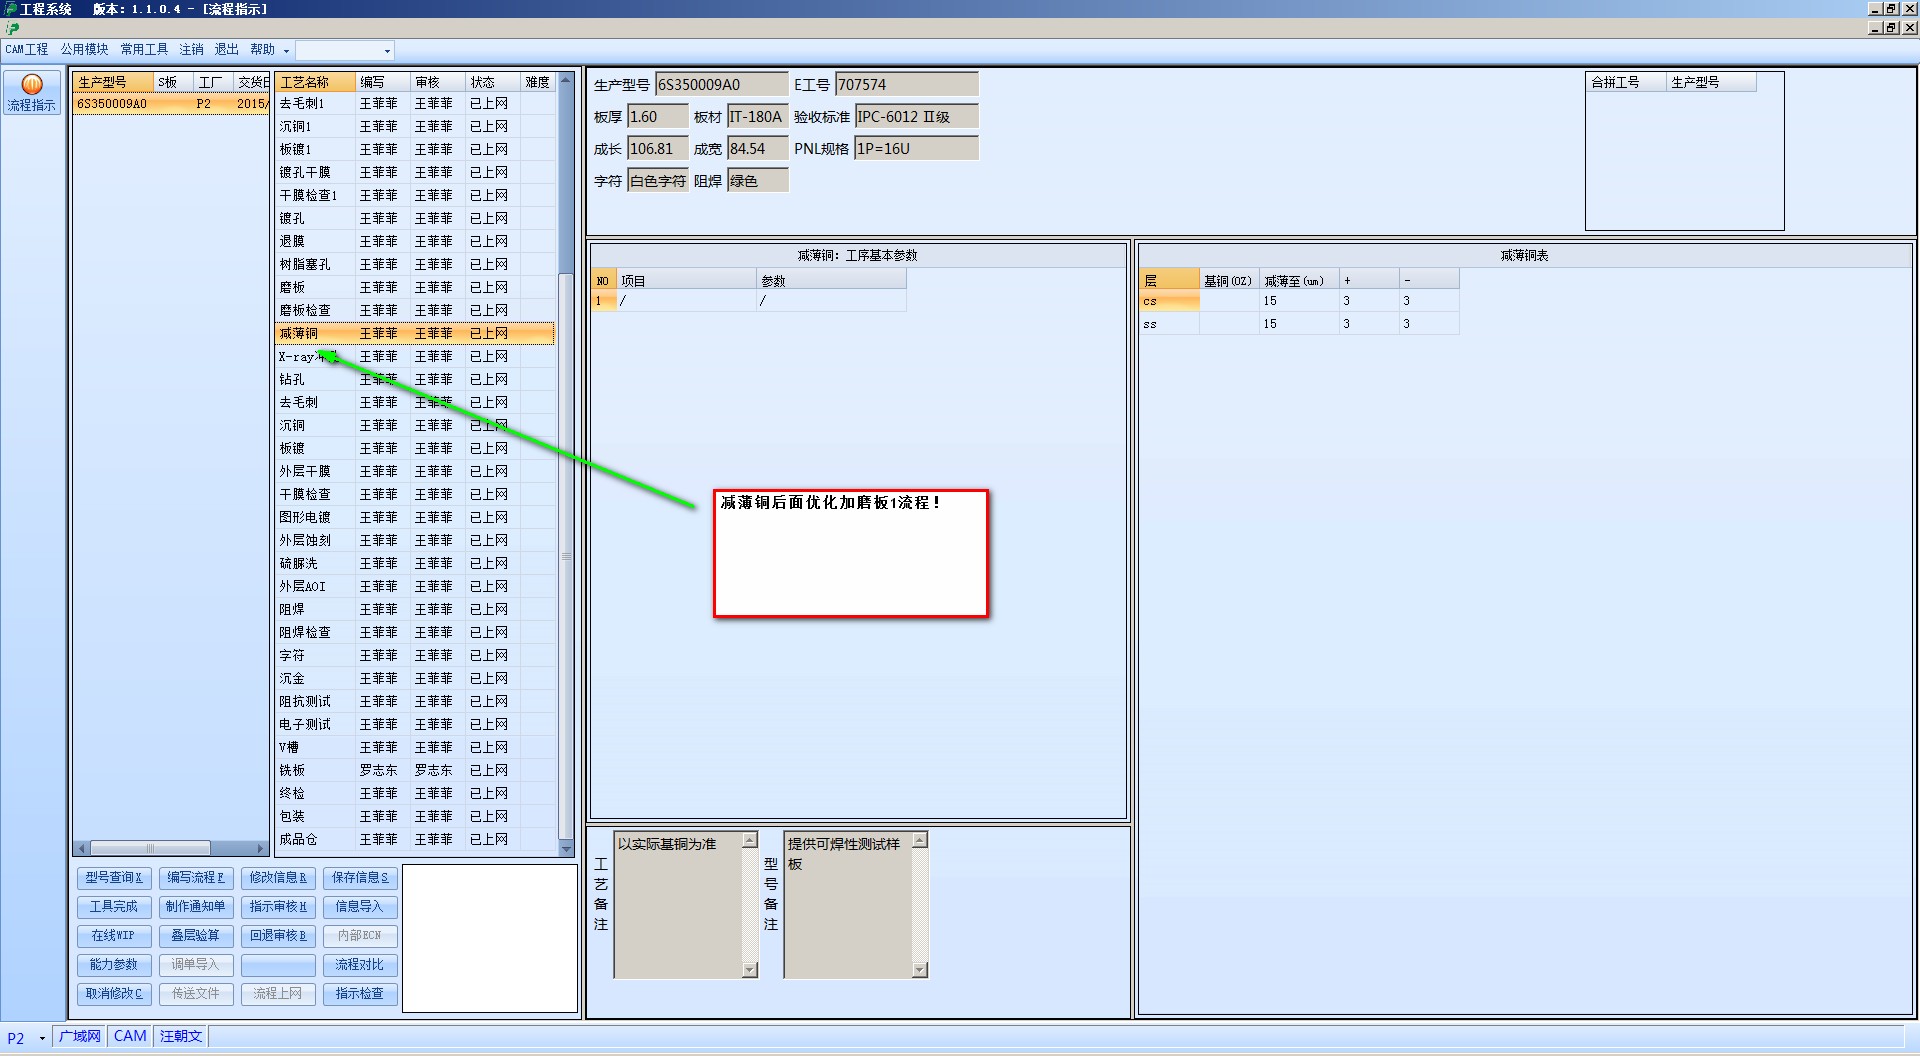Select the 树脂塞孔 process row
The image size is (1920, 1056).
point(415,265)
